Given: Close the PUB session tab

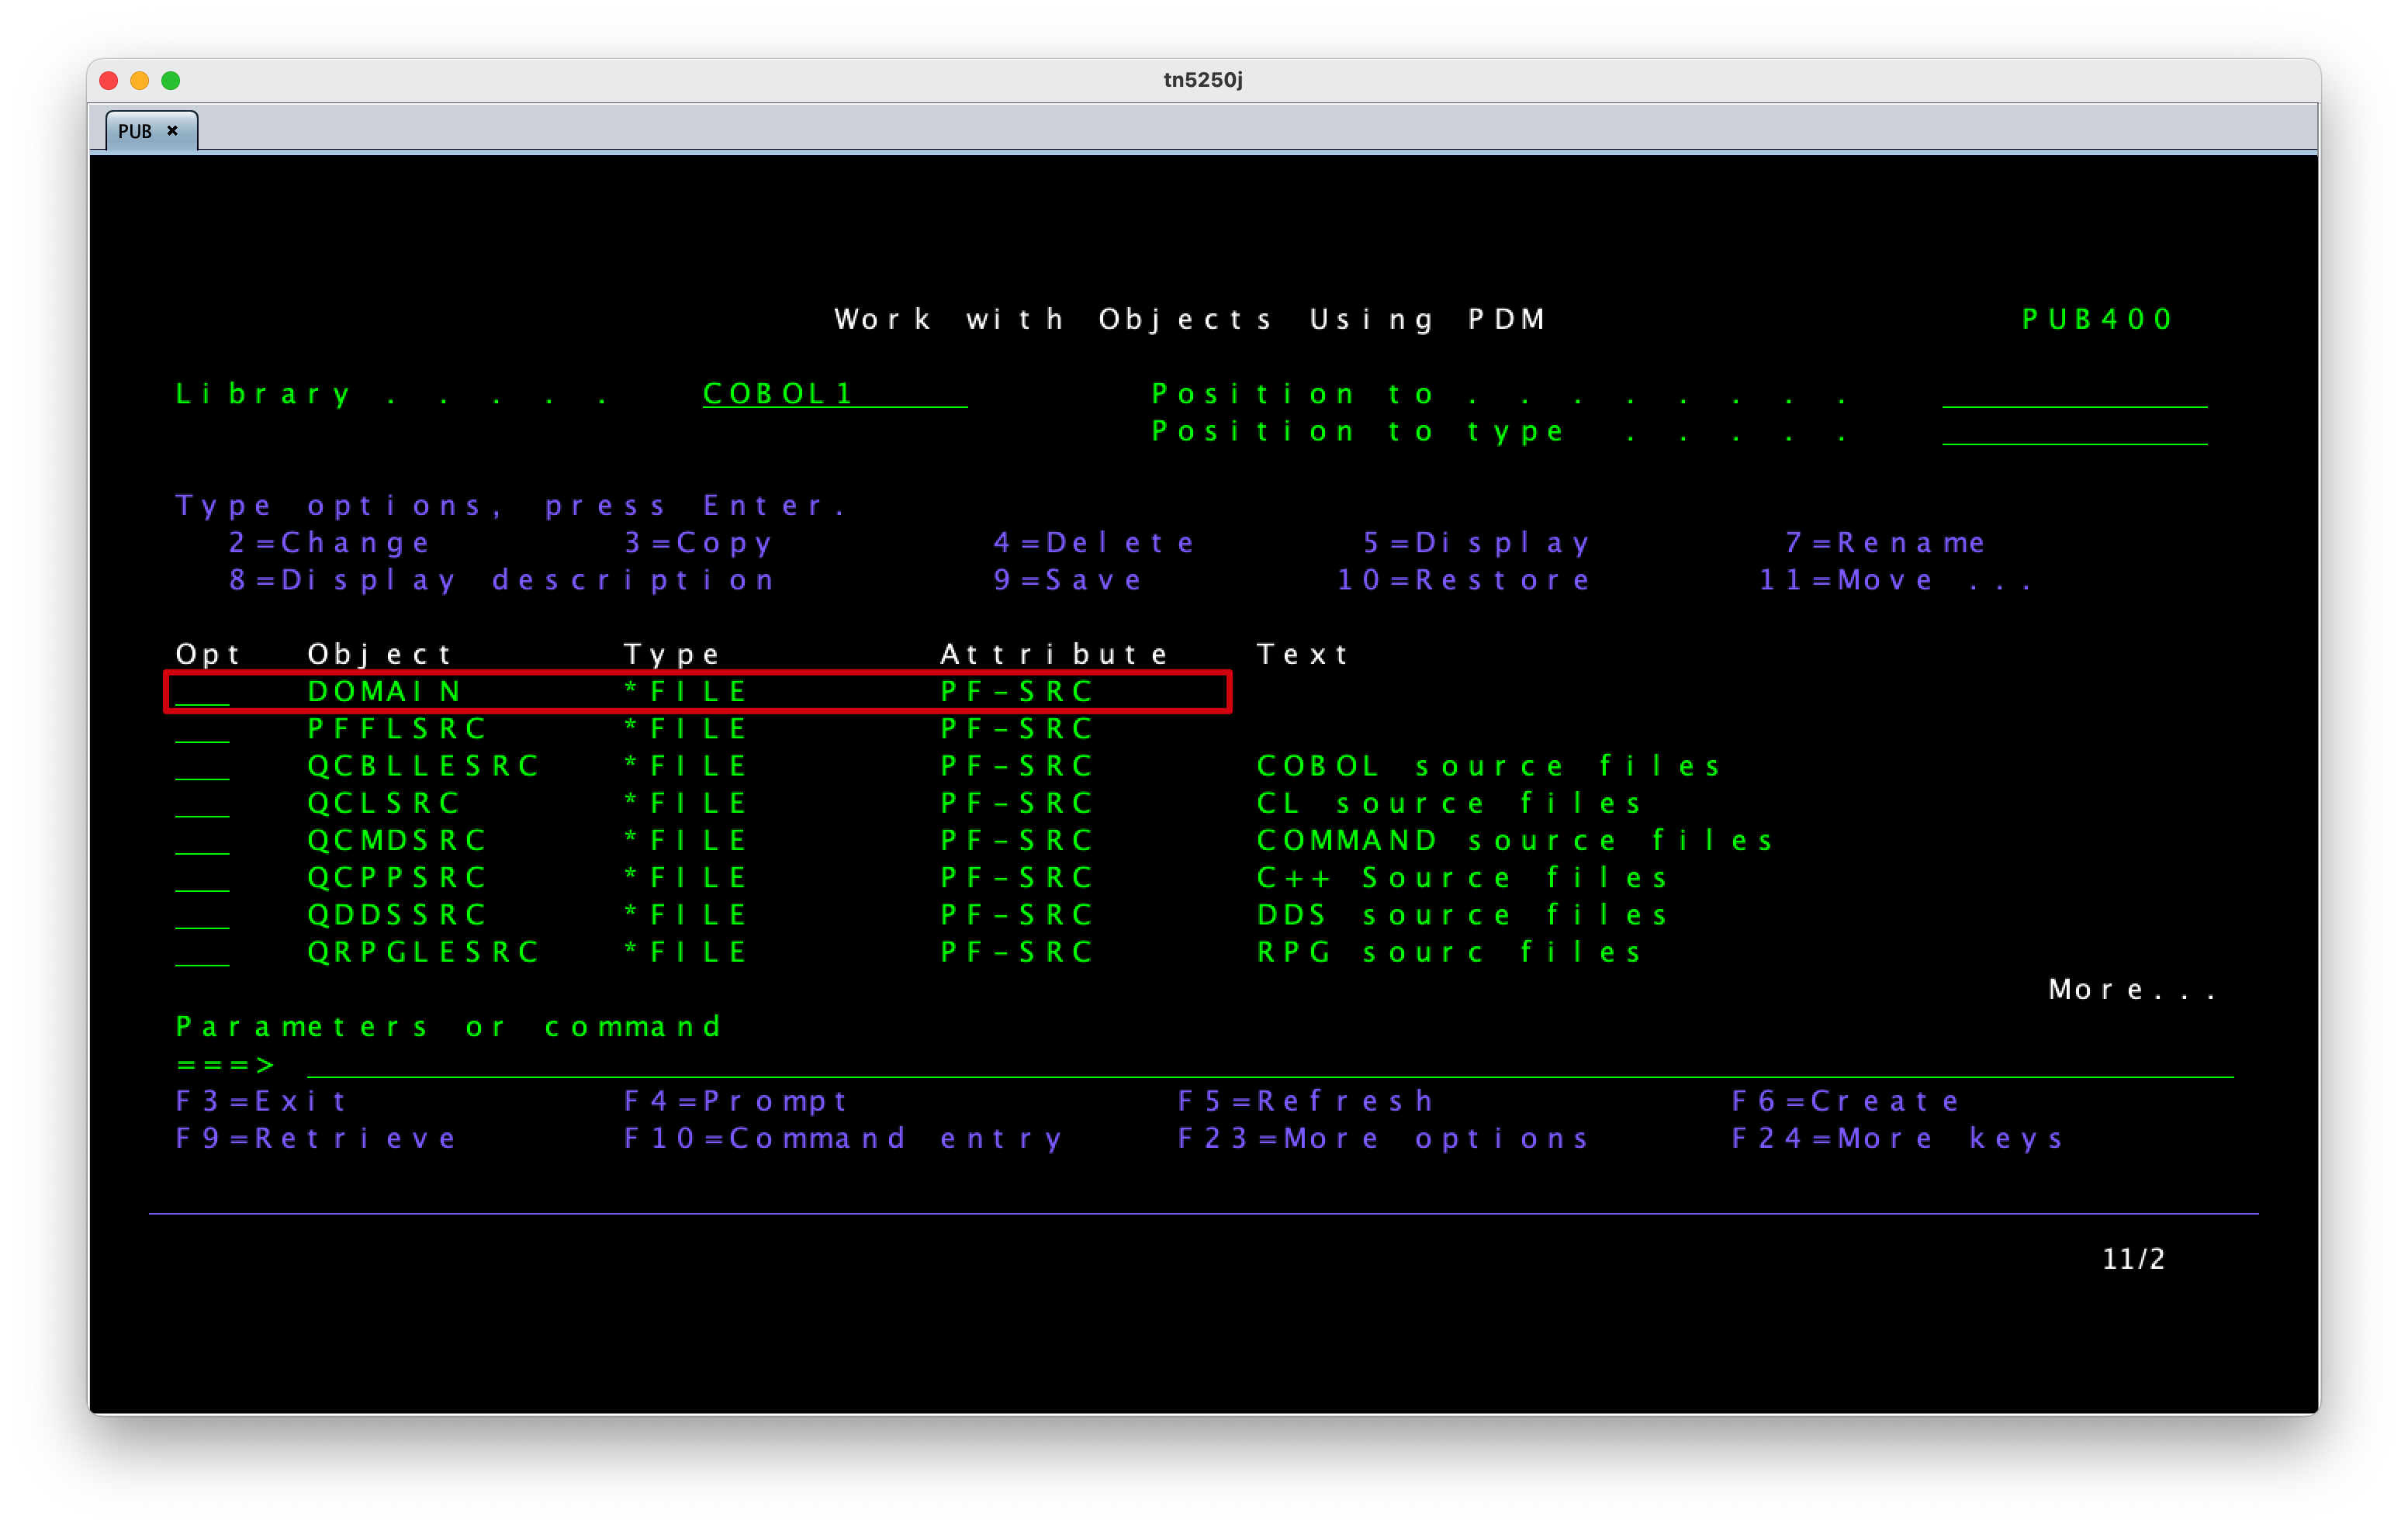Looking at the screenshot, I should pyautogui.click(x=172, y=131).
